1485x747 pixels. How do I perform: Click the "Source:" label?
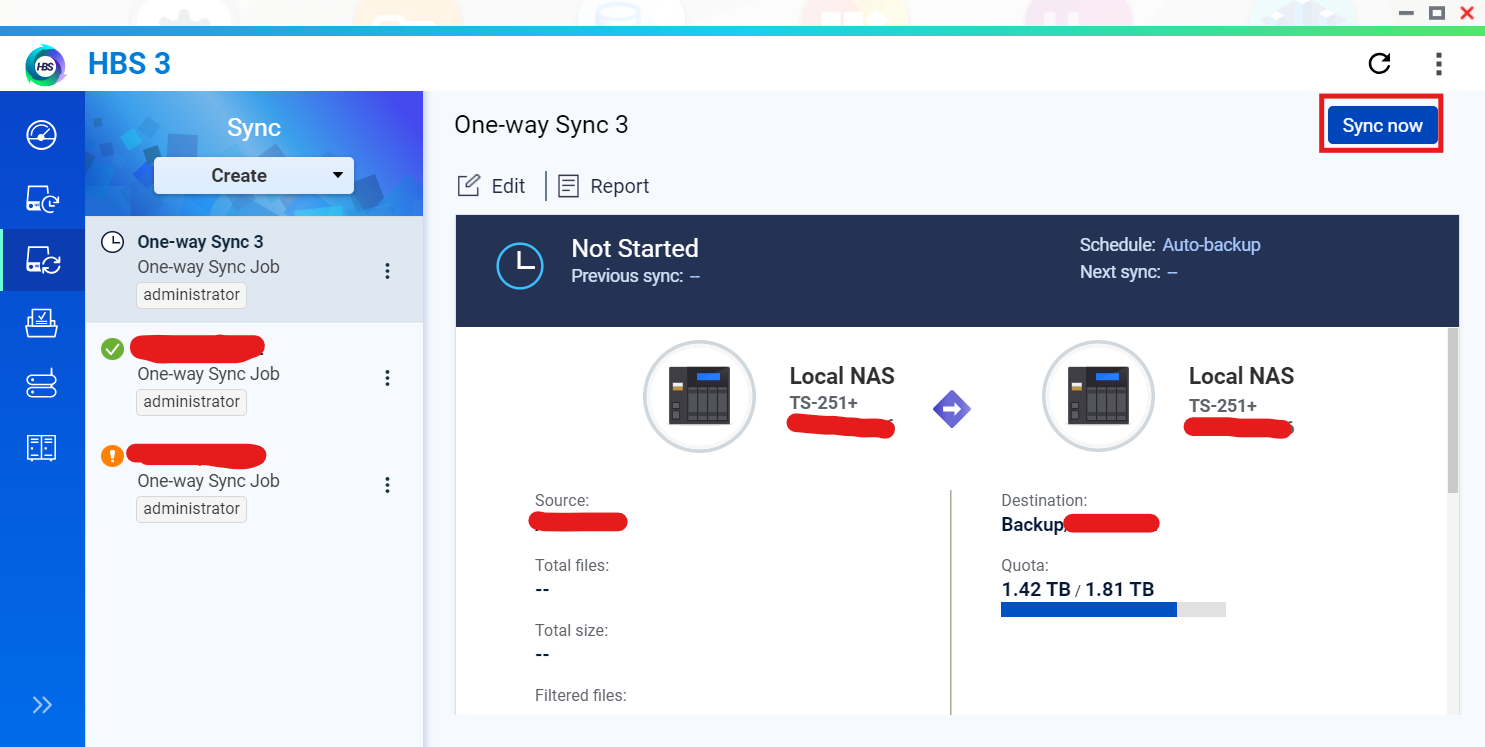(x=562, y=500)
